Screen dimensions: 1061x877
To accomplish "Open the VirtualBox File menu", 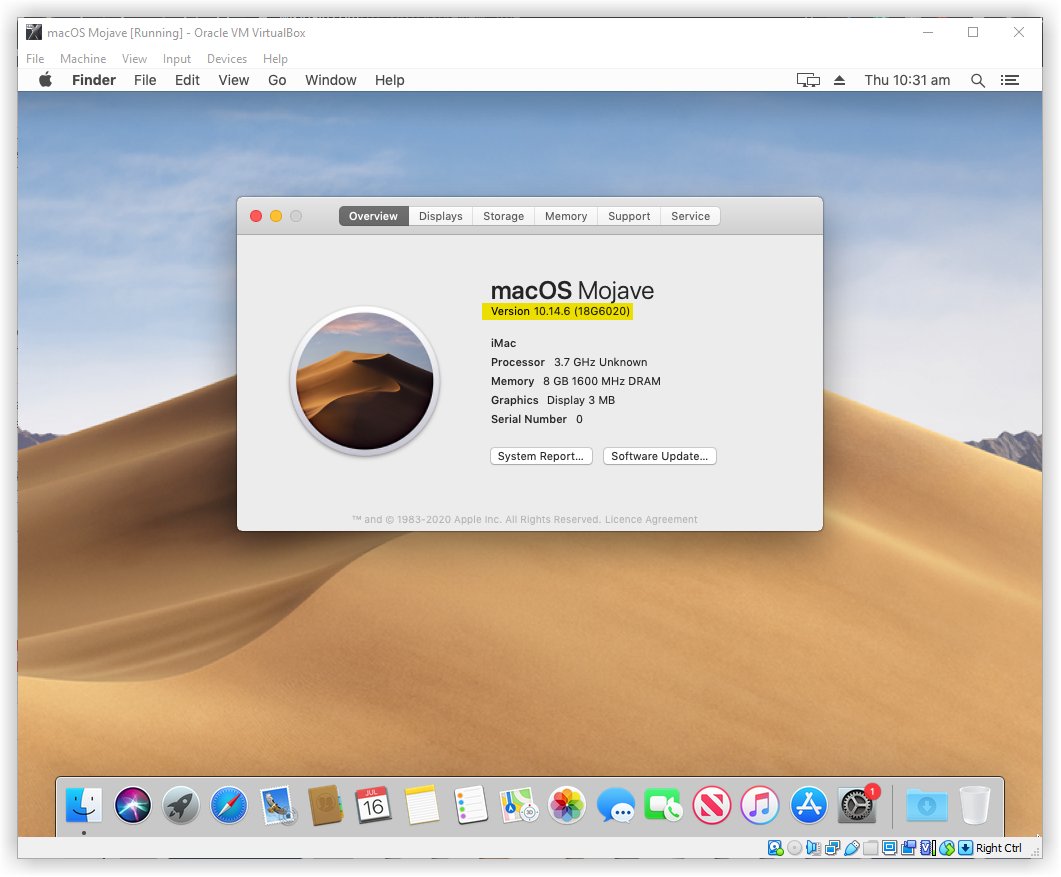I will [x=35, y=59].
